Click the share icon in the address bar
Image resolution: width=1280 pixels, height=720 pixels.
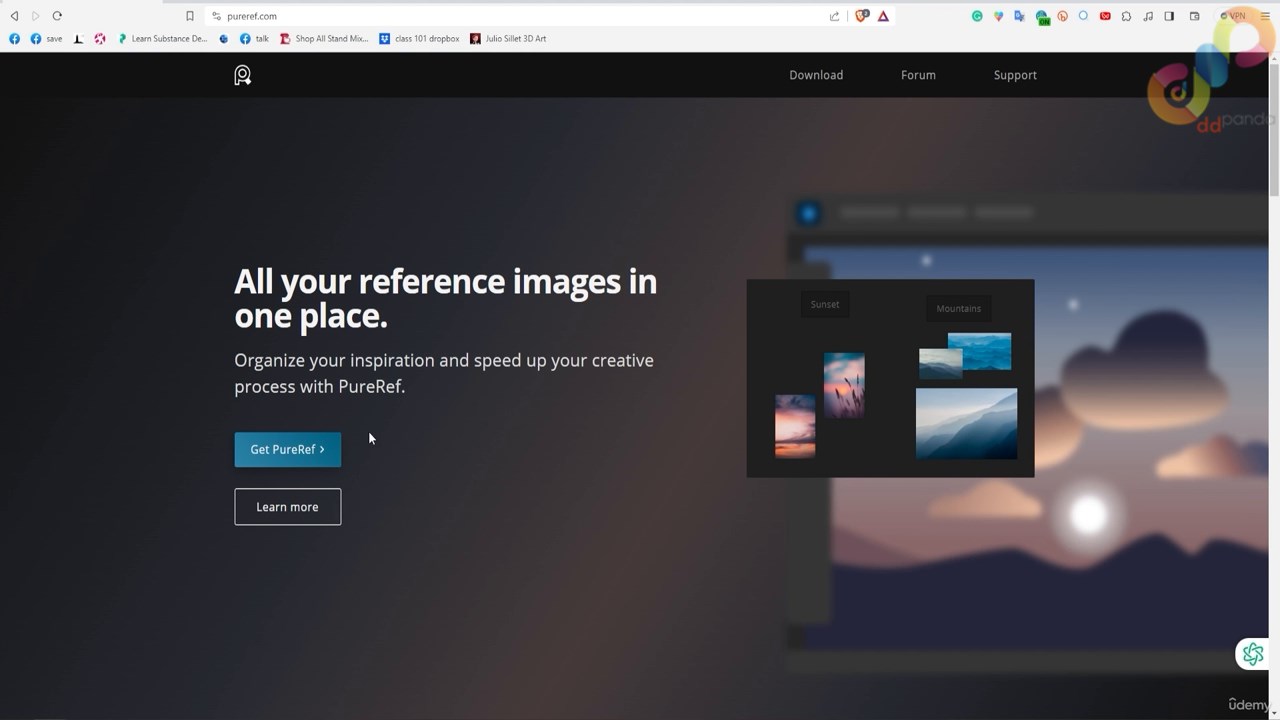coord(835,16)
